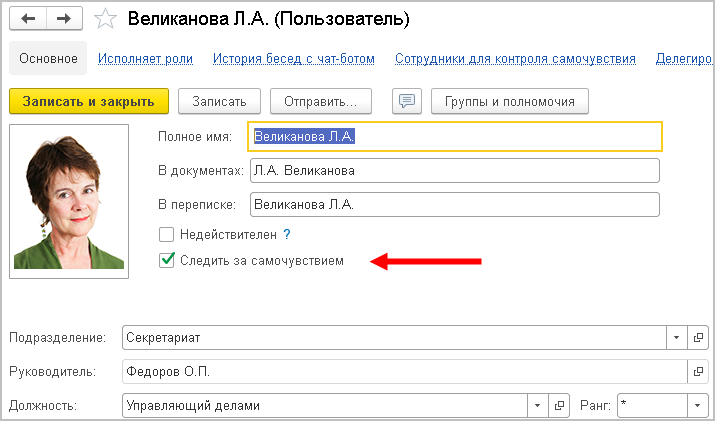Enable the Недействителен checkbox
This screenshot has width=715, height=421.
[167, 234]
